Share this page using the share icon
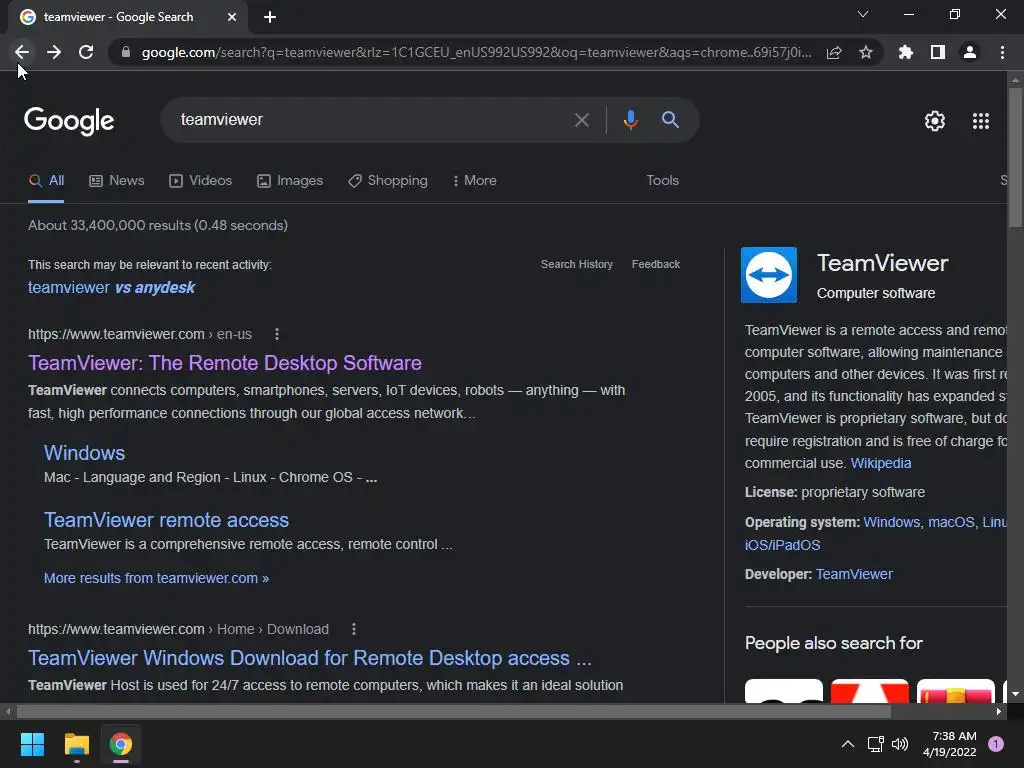The image size is (1024, 768). 834,52
